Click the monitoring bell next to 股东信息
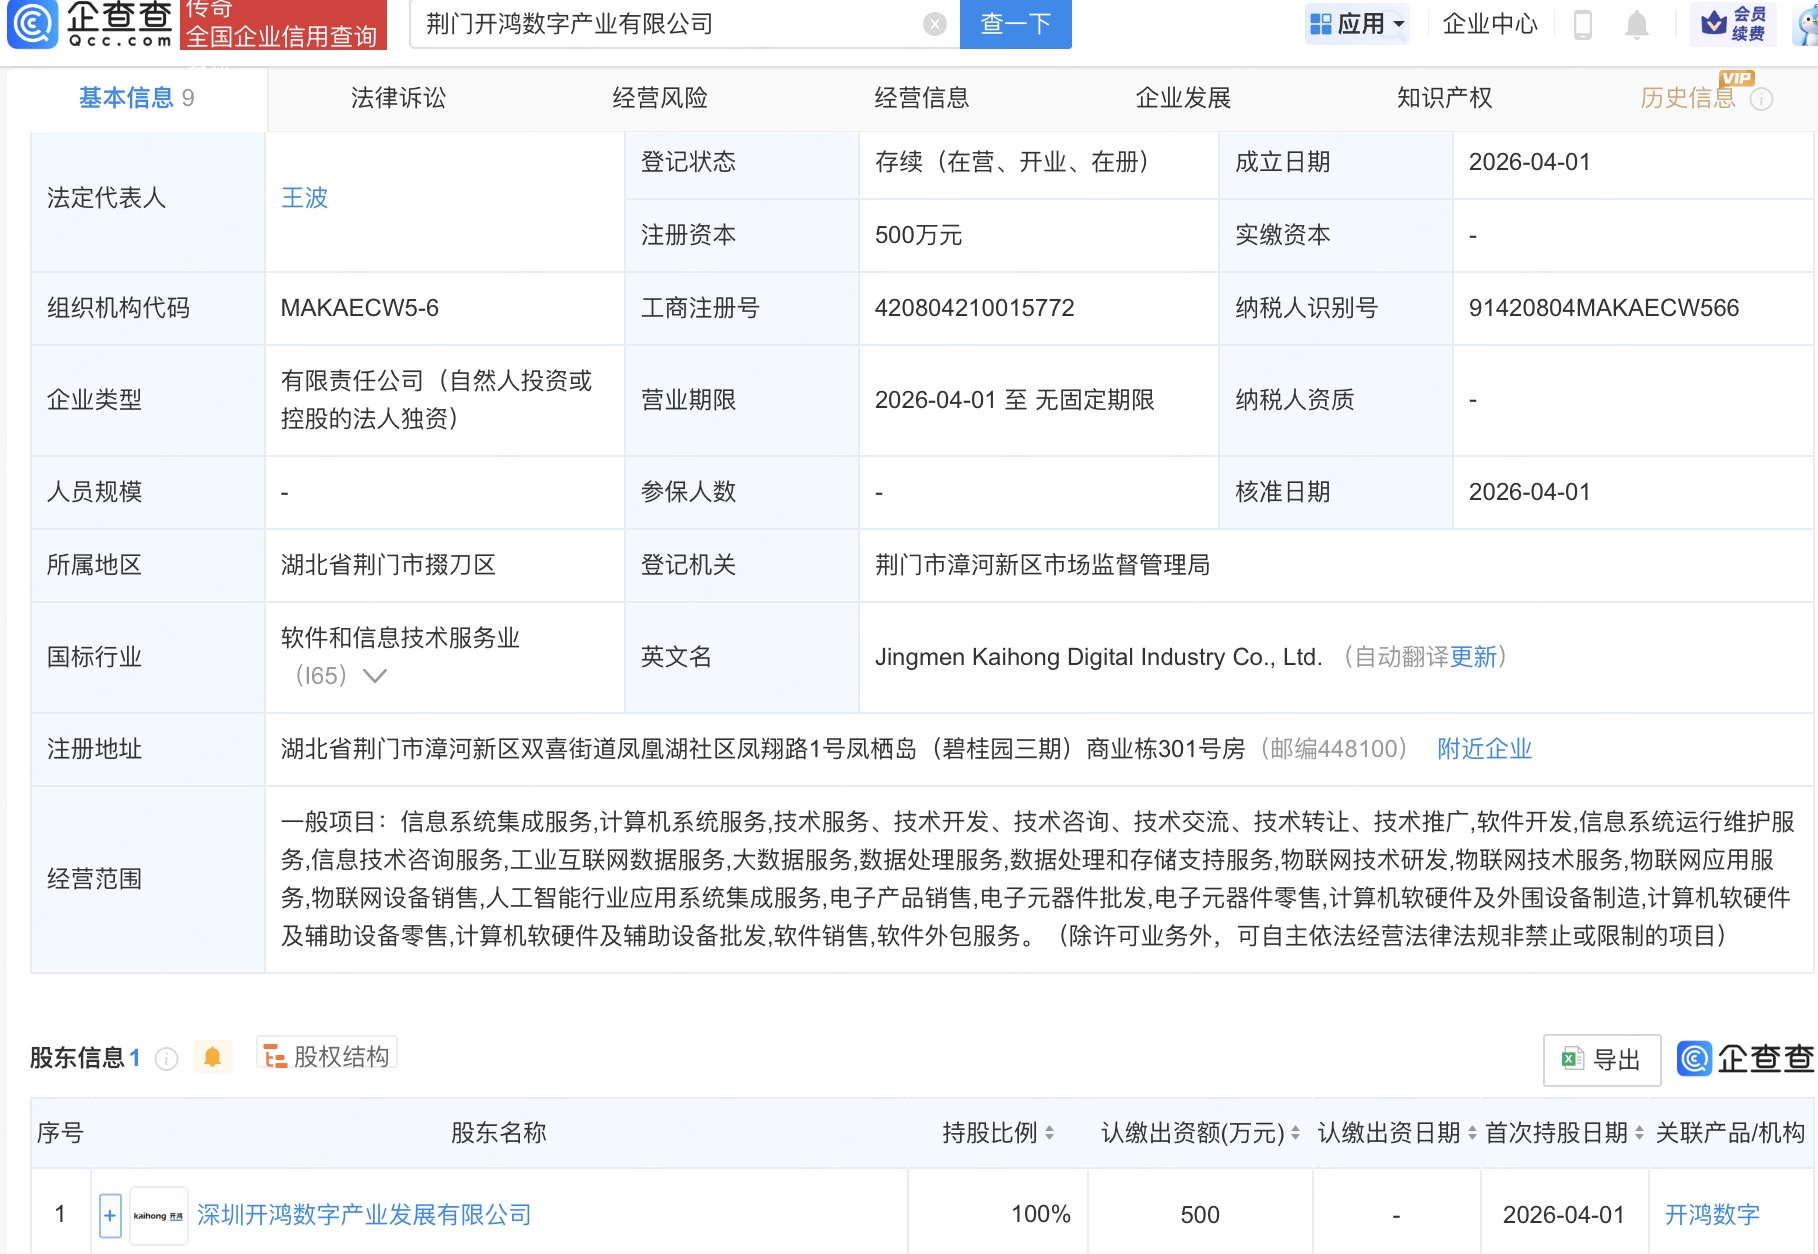This screenshot has height=1254, width=1818. click(211, 1057)
